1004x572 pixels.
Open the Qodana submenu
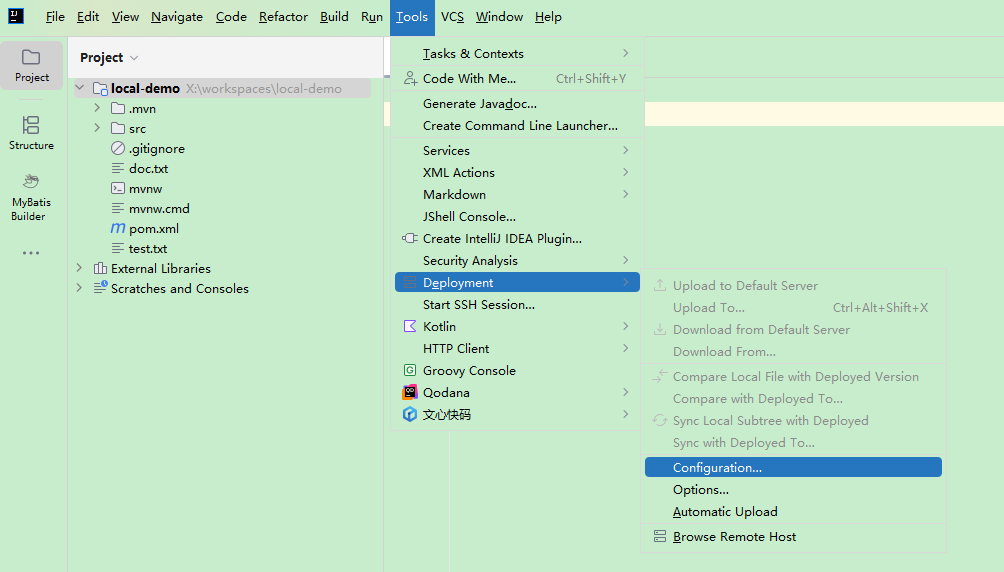[x=446, y=393]
